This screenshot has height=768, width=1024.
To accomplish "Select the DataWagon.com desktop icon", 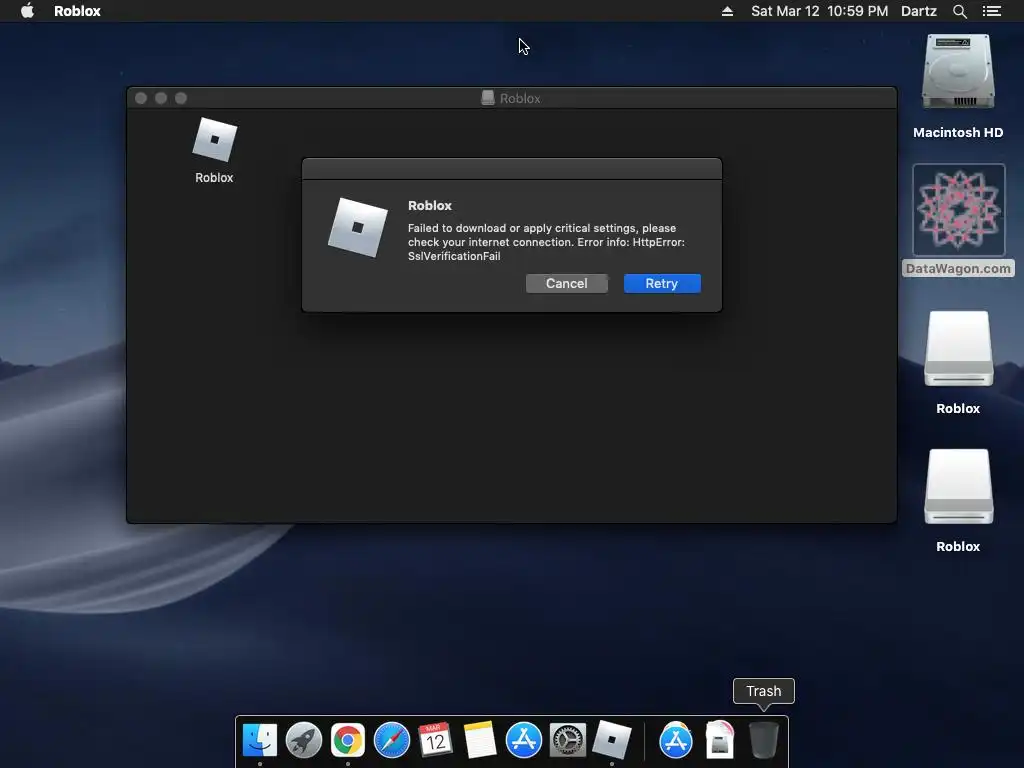I will (x=958, y=210).
